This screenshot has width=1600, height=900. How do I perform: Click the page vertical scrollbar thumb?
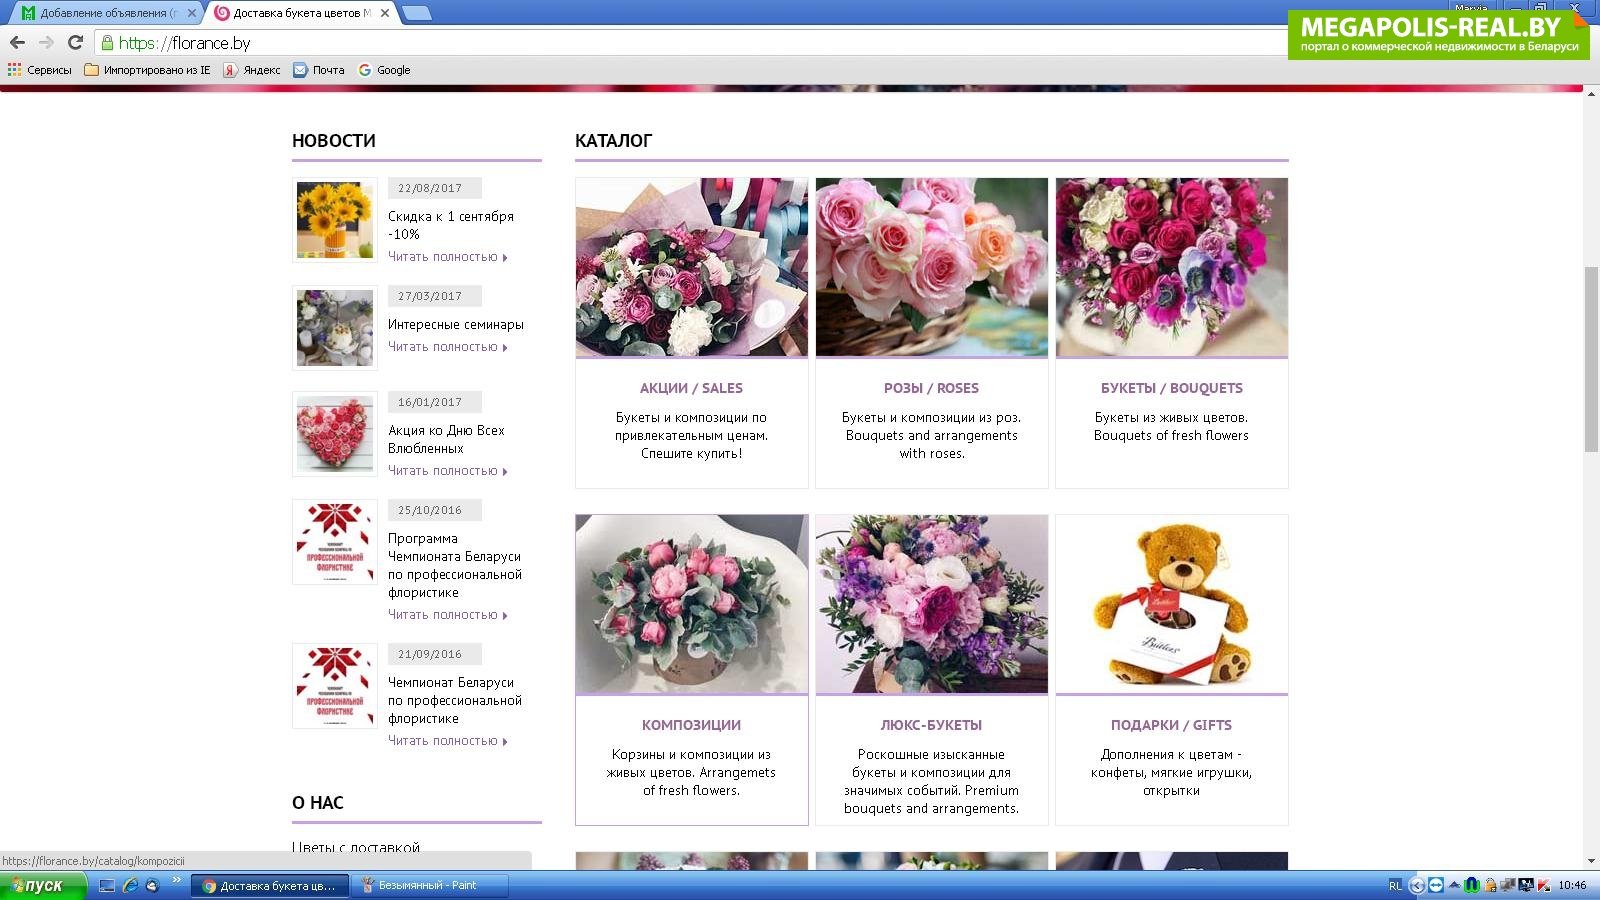click(x=1590, y=360)
